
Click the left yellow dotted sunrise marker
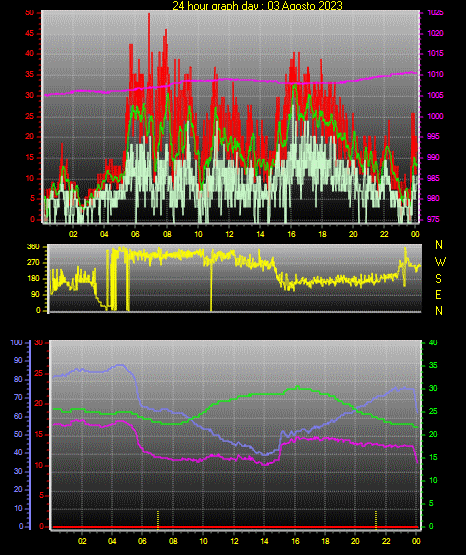[158, 520]
